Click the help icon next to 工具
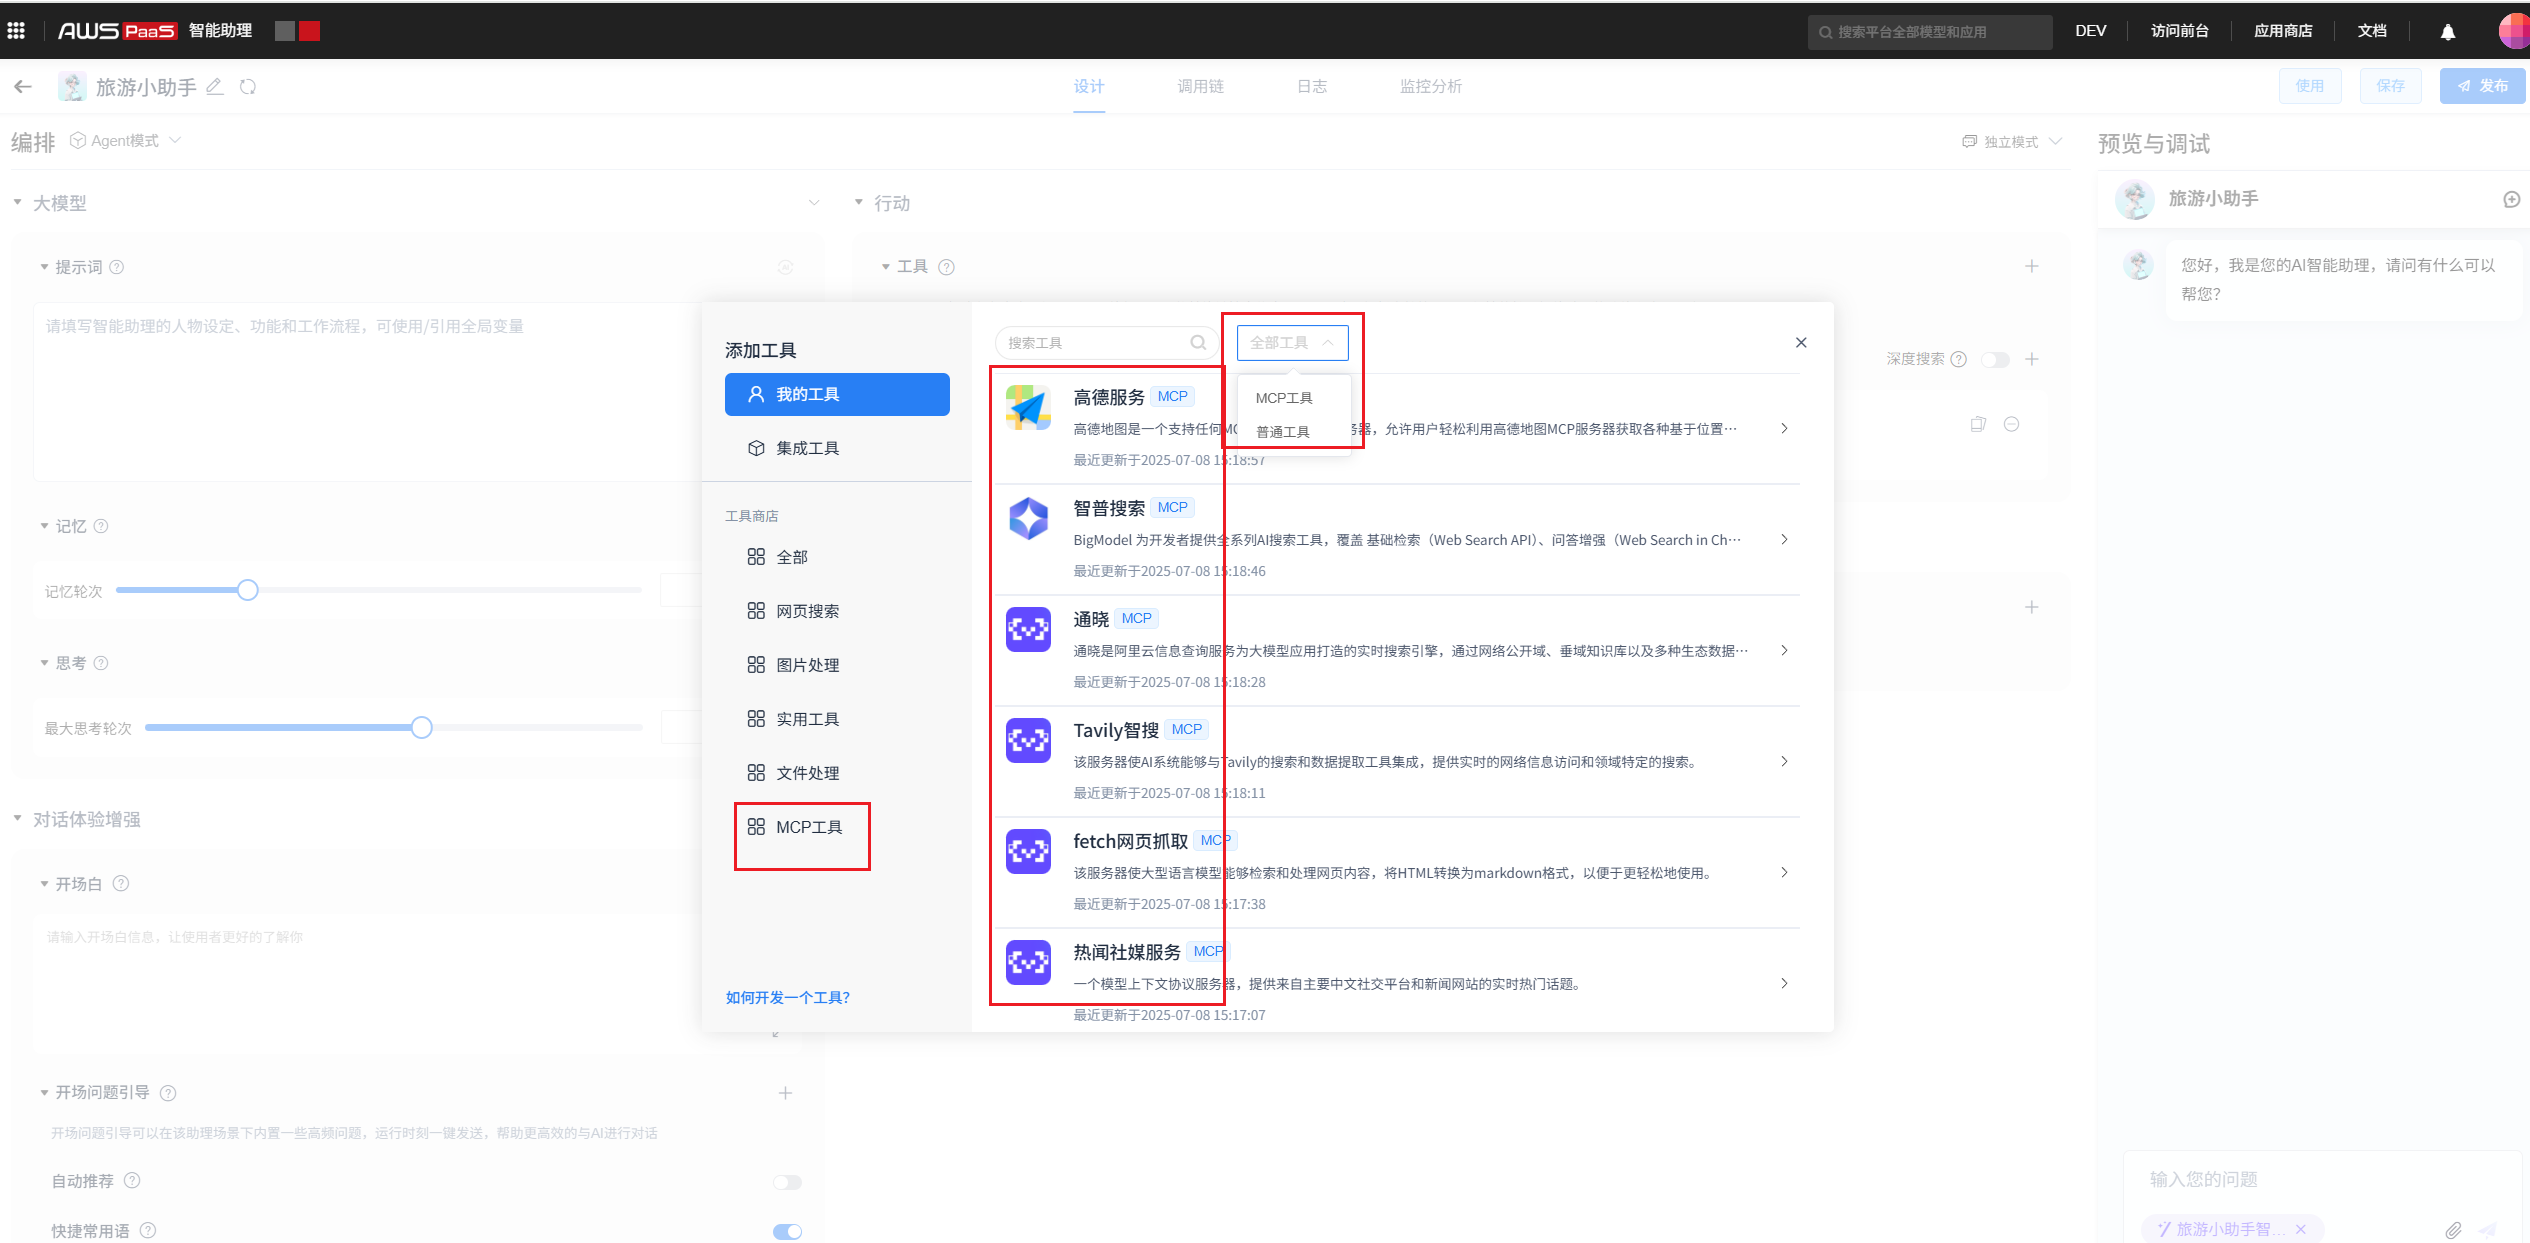2530x1243 pixels. pos(947,267)
